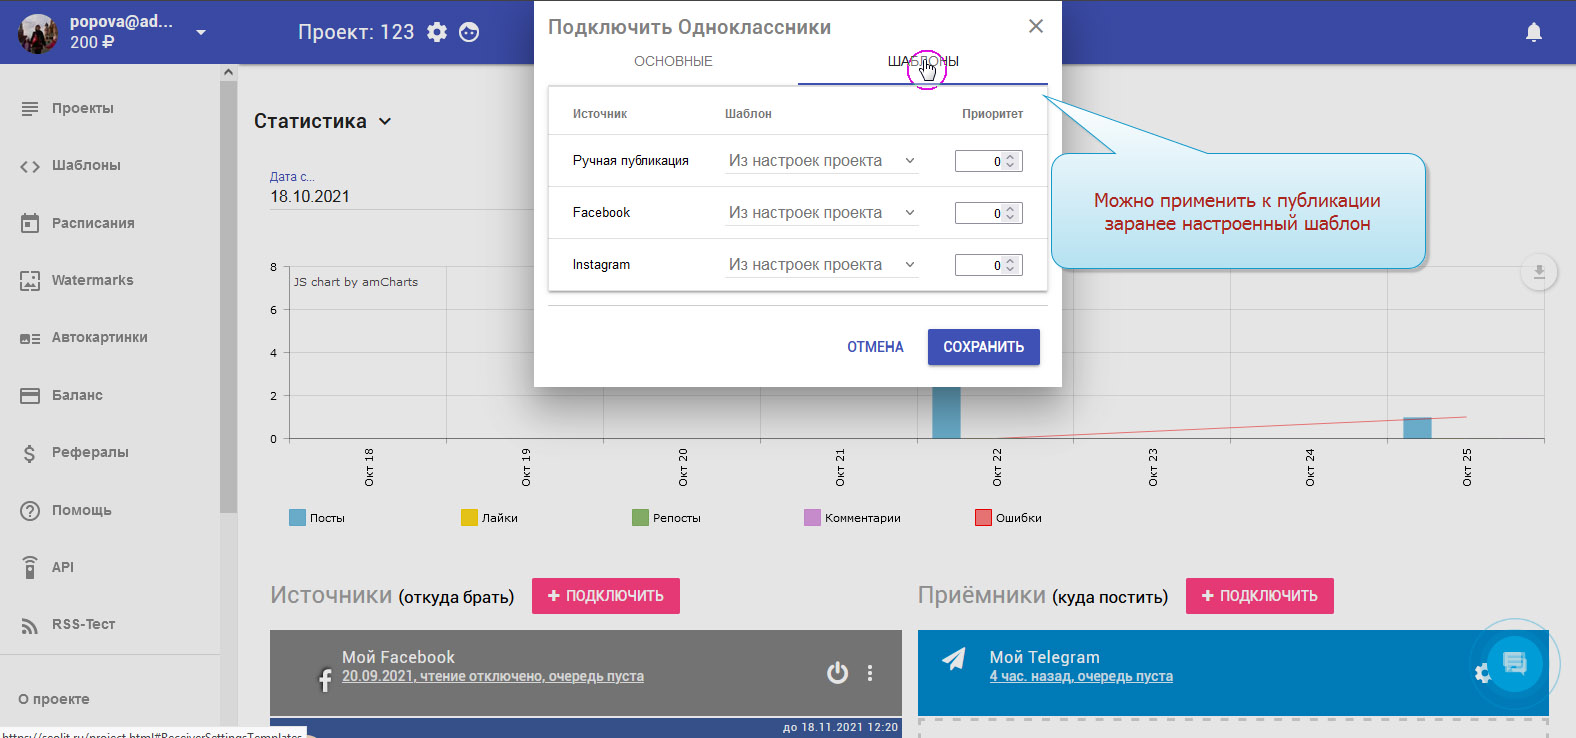This screenshot has height=738, width=1576.
Task: Open the Расписания menu item
Action: pos(92,223)
